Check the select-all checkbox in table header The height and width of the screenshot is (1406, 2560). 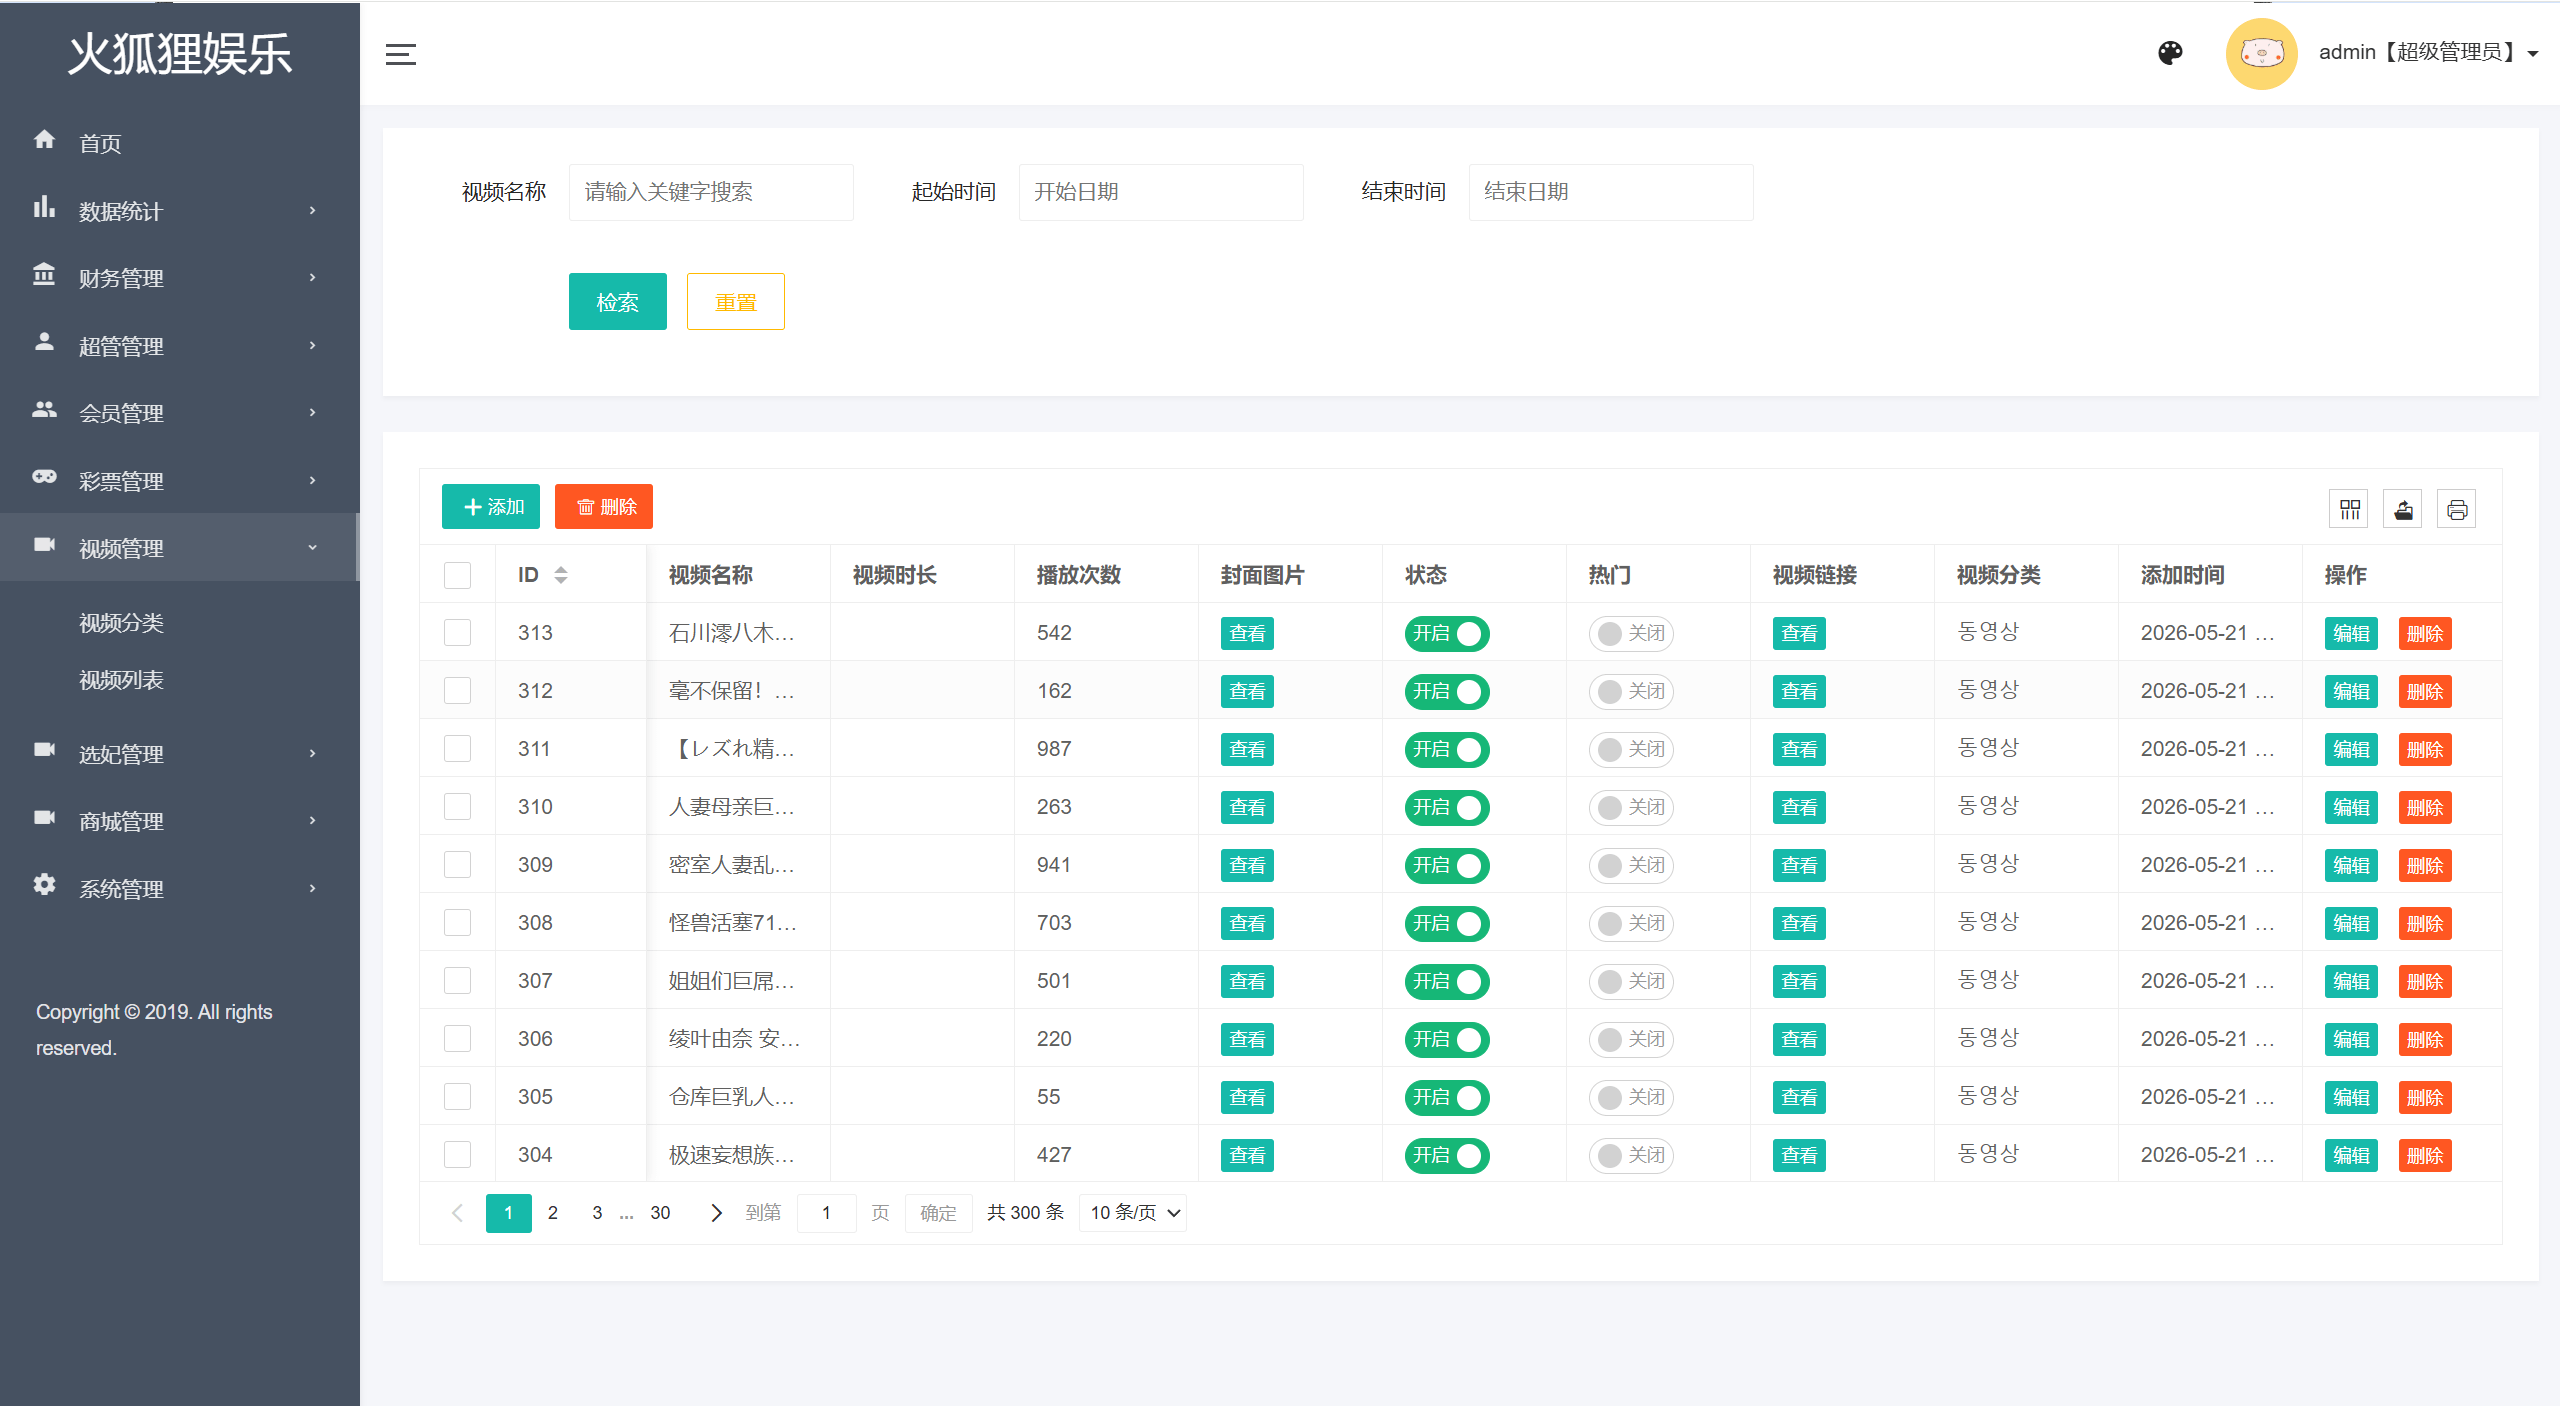pos(457,575)
